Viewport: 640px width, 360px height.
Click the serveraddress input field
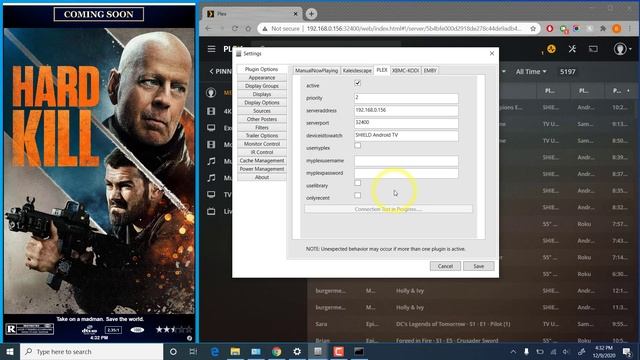[x=406, y=111]
